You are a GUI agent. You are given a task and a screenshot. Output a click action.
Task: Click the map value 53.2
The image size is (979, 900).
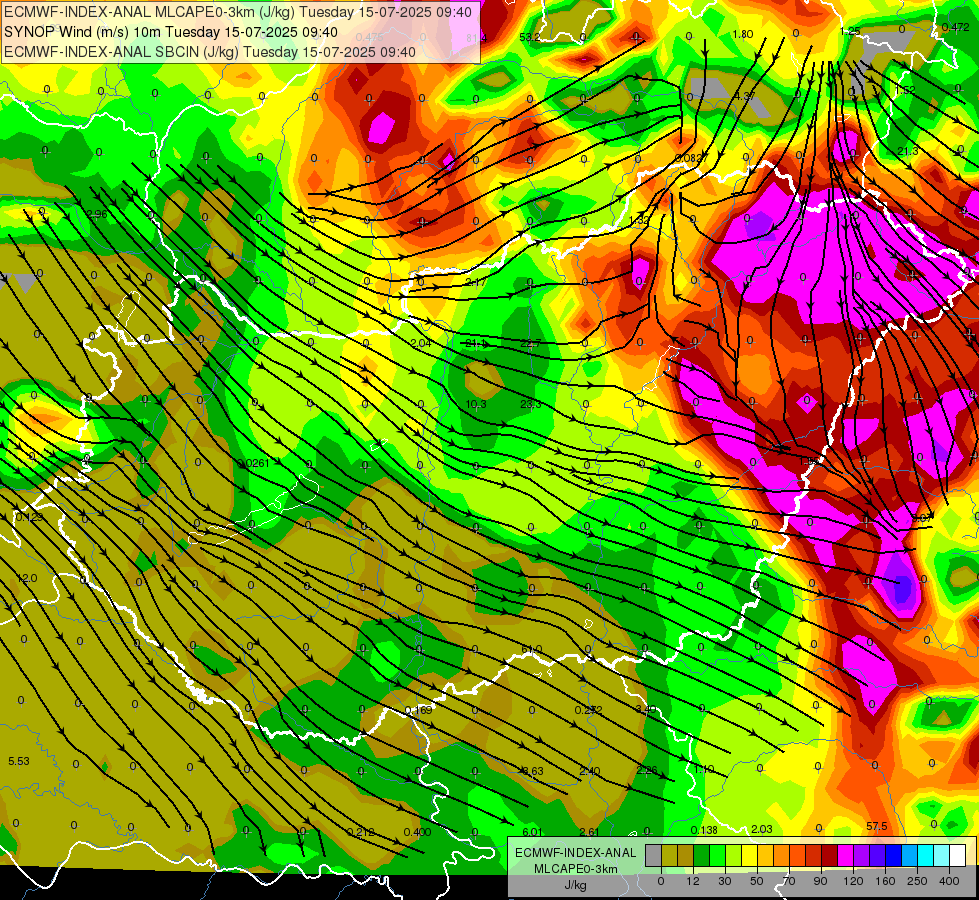[x=530, y=37]
